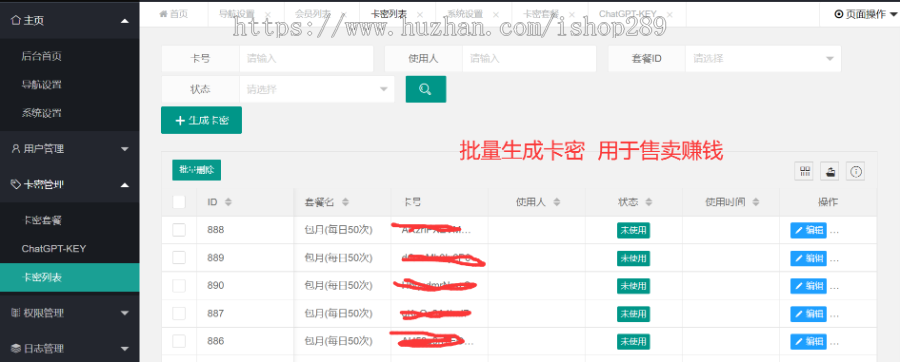This screenshot has height=362, width=900.
Task: Click the export table icon
Action: pos(830,171)
